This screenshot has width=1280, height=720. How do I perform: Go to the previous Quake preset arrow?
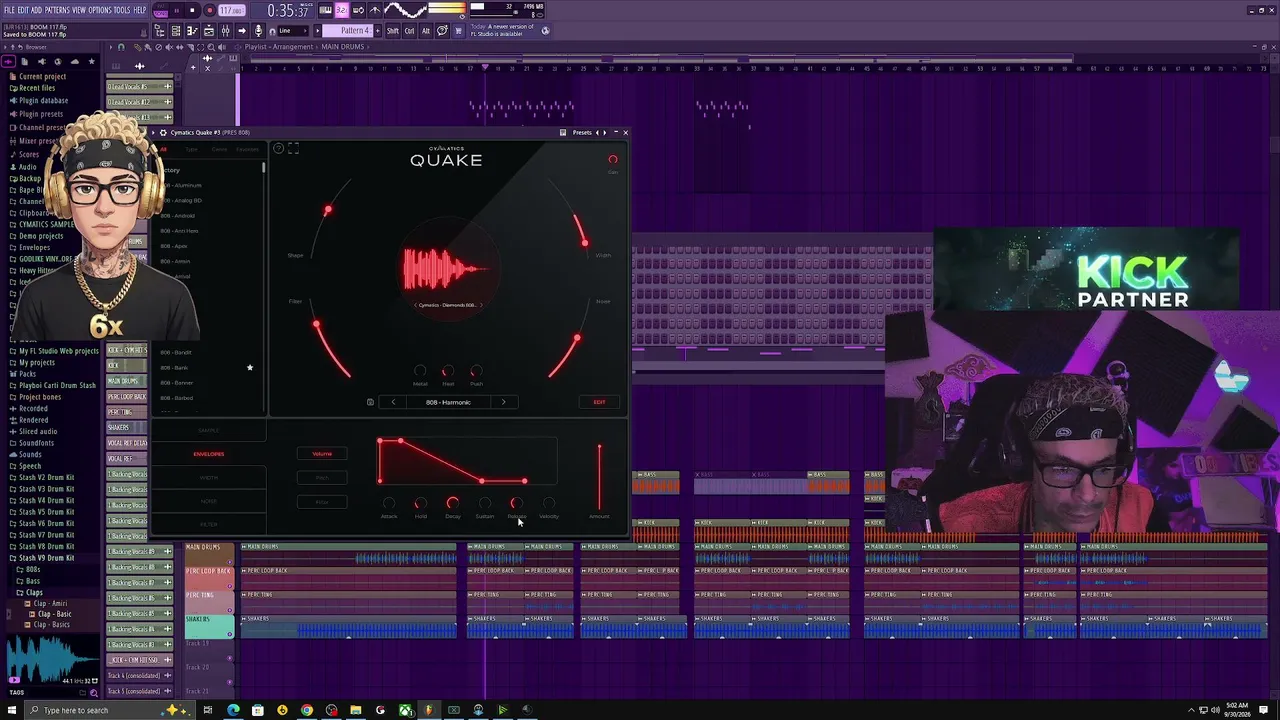393,402
